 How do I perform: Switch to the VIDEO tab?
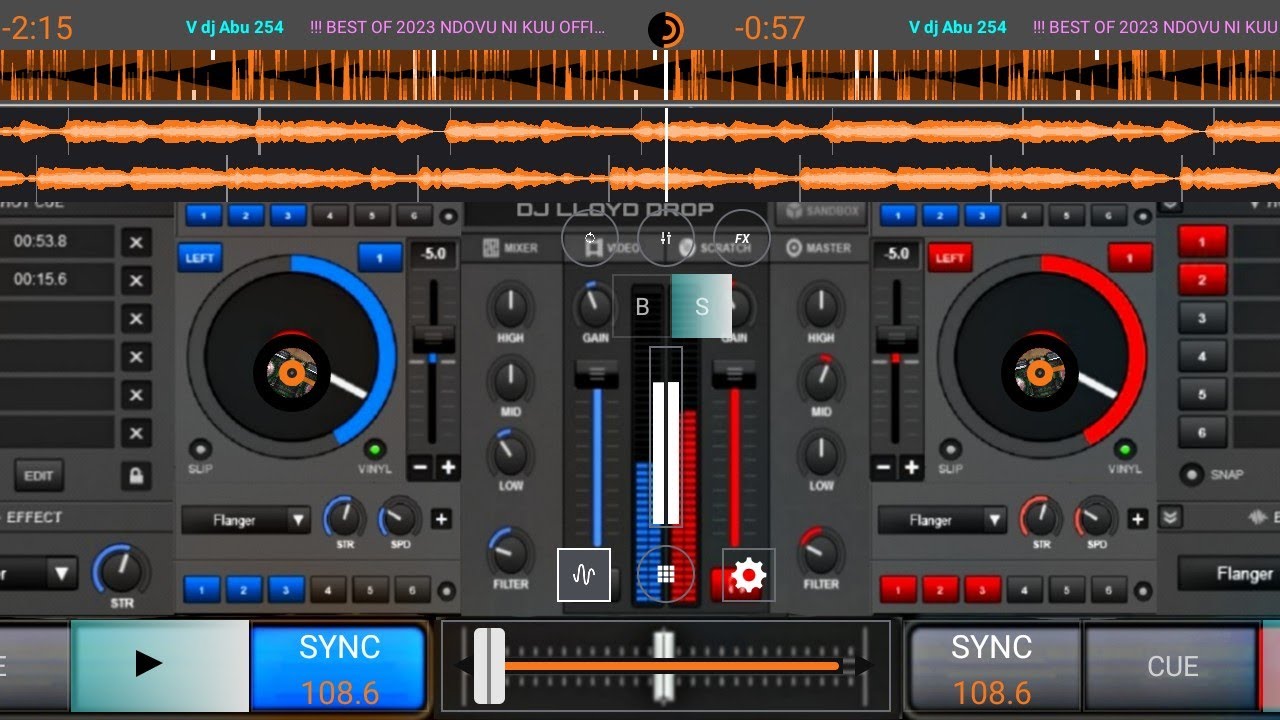click(x=612, y=248)
